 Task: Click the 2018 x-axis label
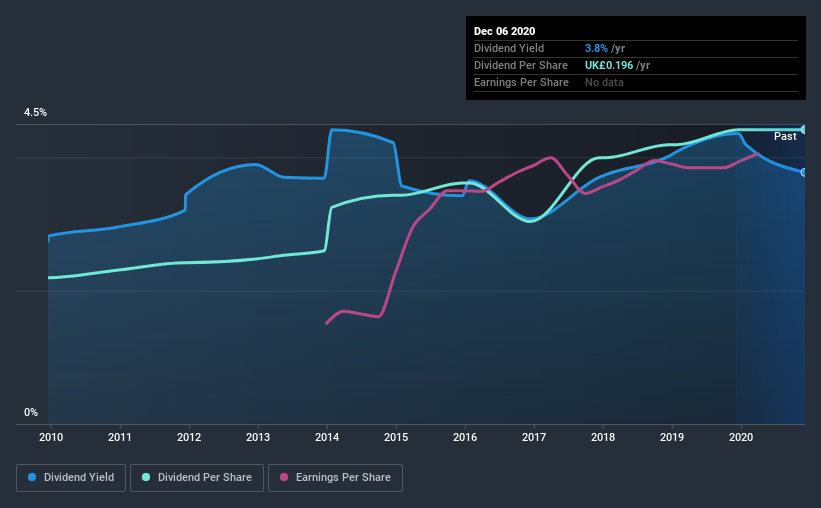coord(603,437)
